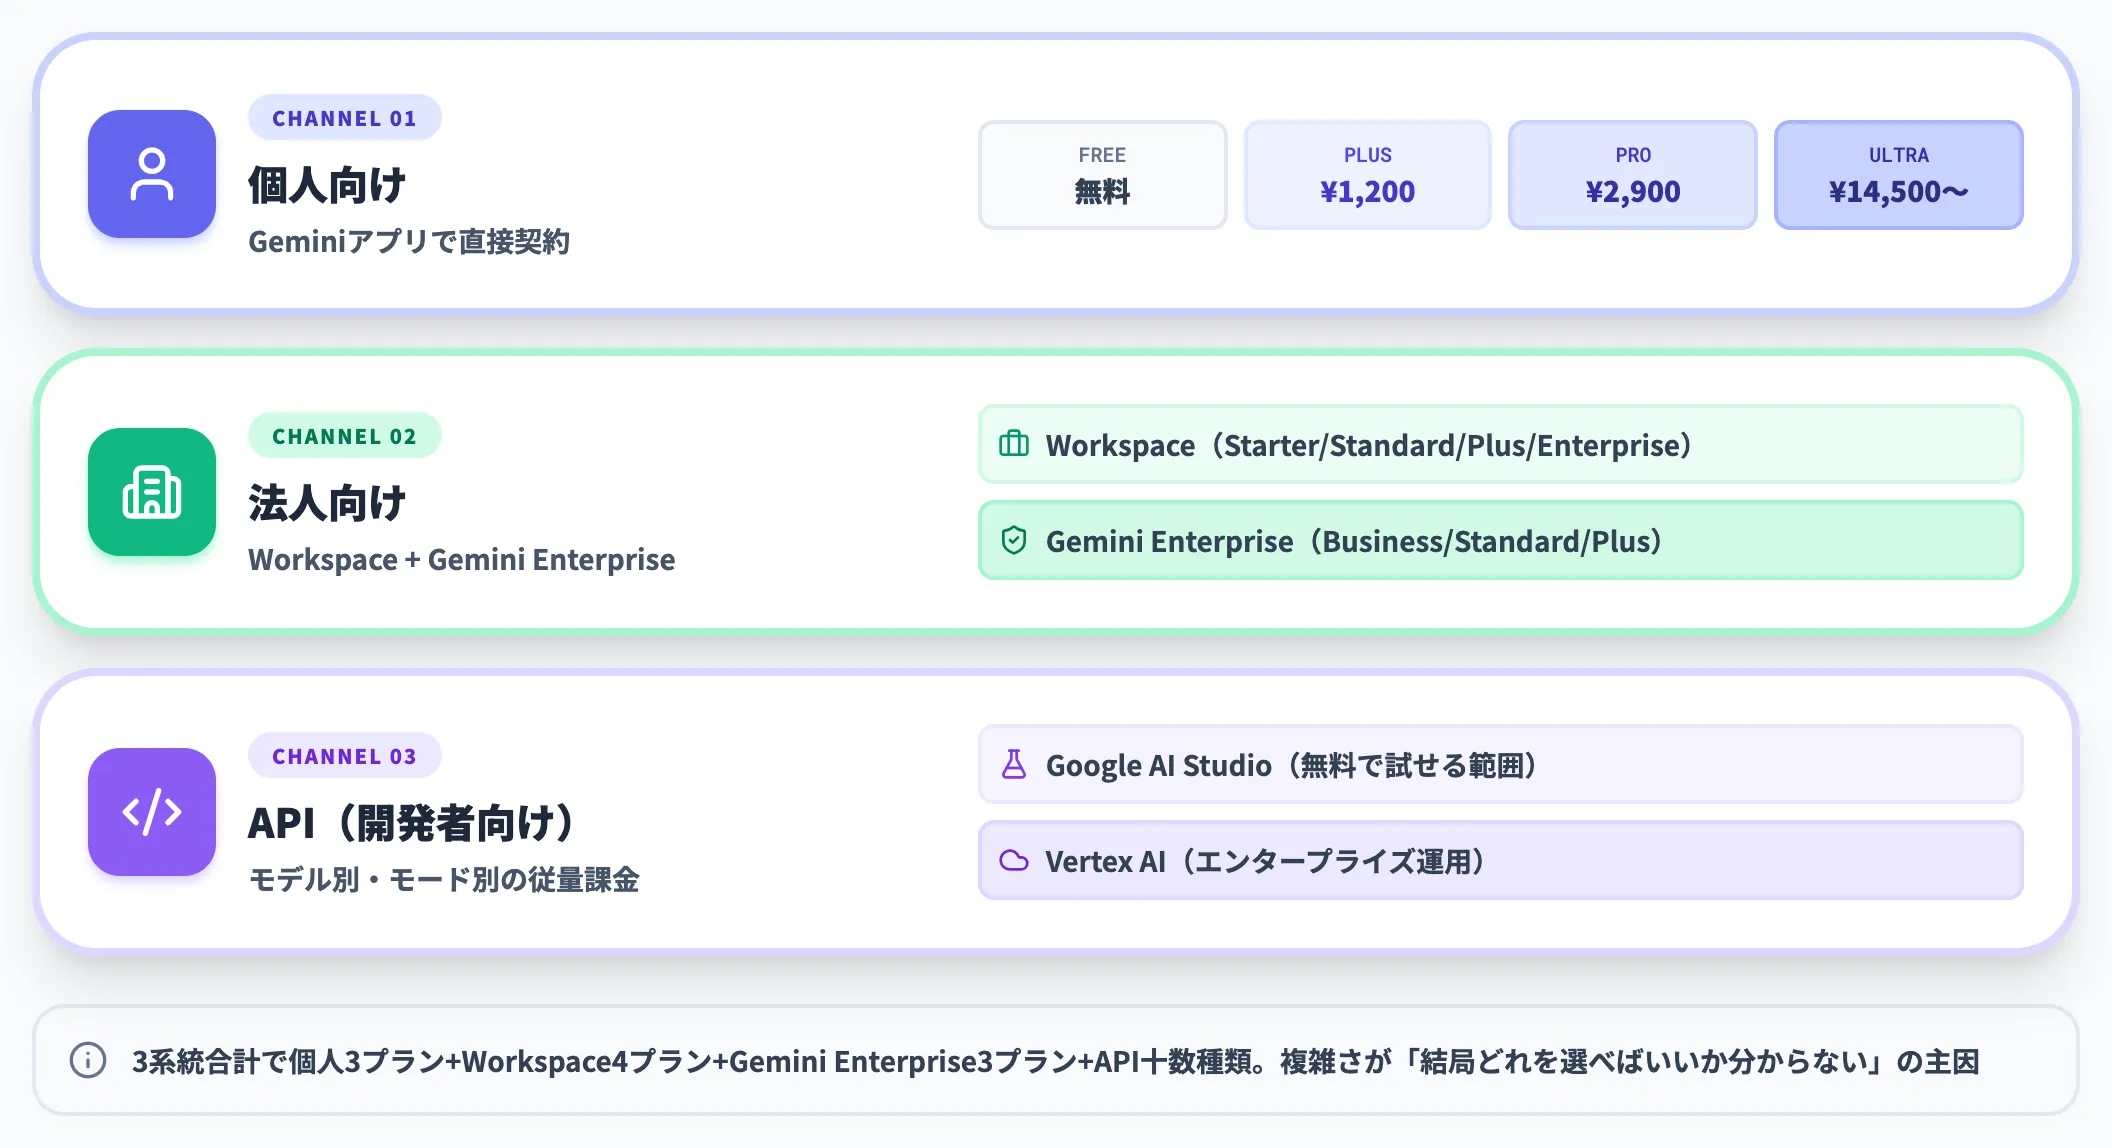Click the footer note starting 3系統合計で
This screenshot has height=1148, width=2112.
[1056, 1060]
